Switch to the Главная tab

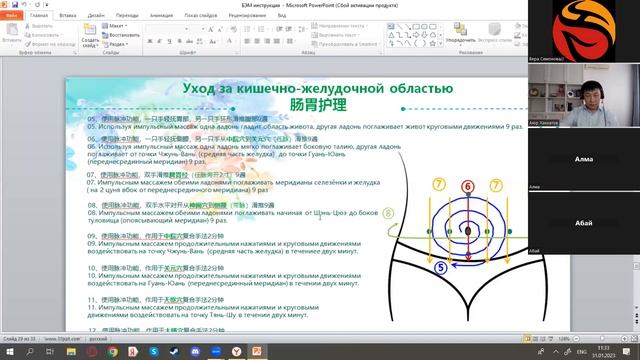(39, 15)
